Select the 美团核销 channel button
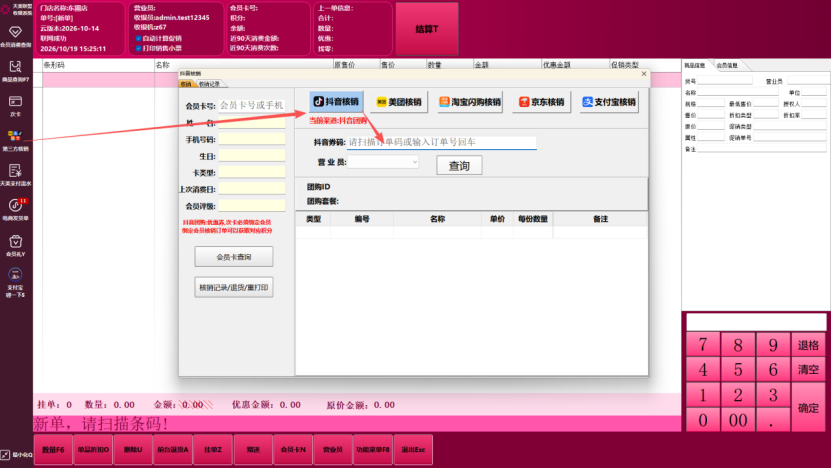The height and width of the screenshot is (468, 831). (399, 102)
